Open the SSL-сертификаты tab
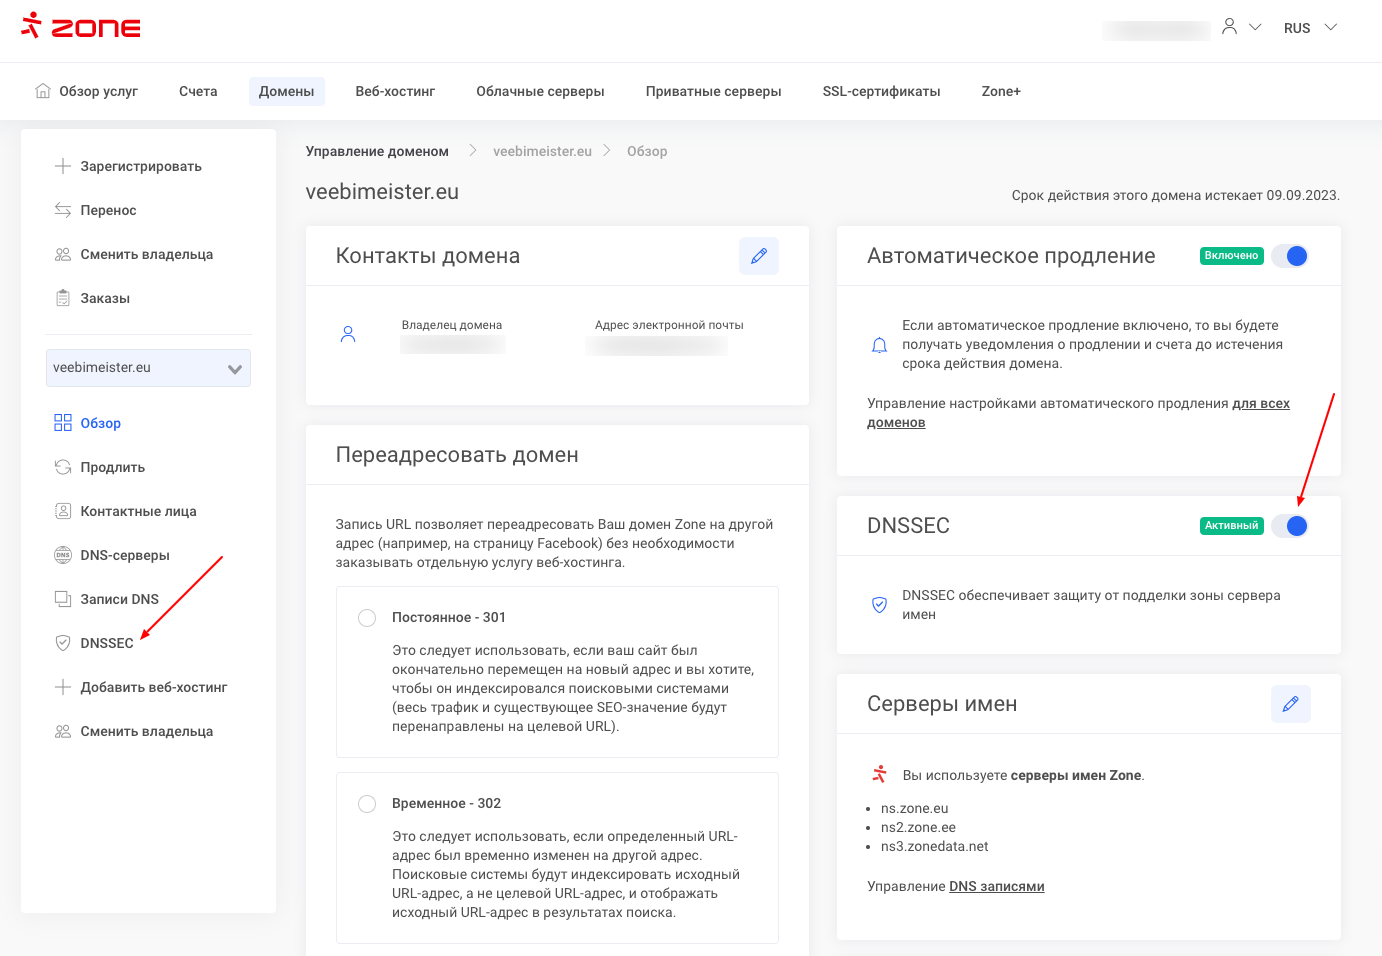1382x956 pixels. (881, 91)
